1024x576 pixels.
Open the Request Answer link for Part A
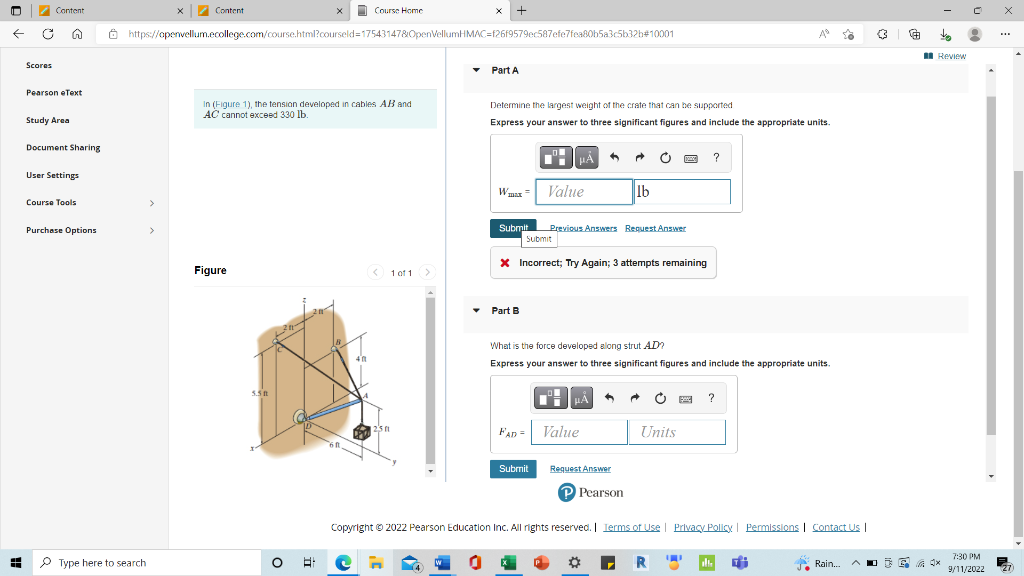click(655, 228)
